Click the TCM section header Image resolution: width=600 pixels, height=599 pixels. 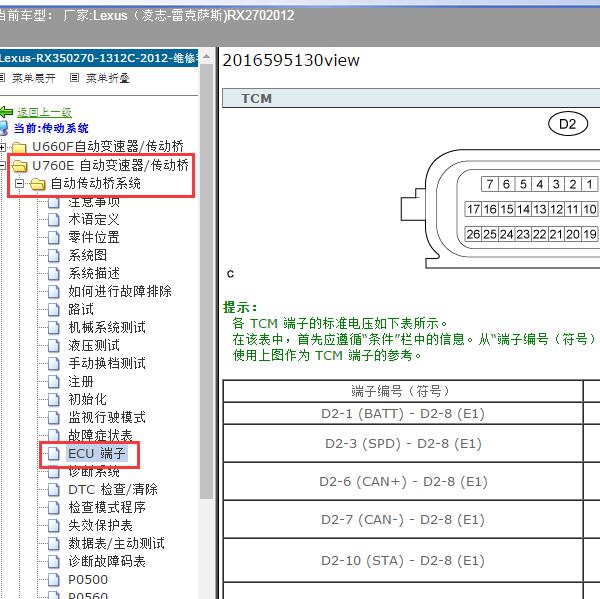point(411,98)
